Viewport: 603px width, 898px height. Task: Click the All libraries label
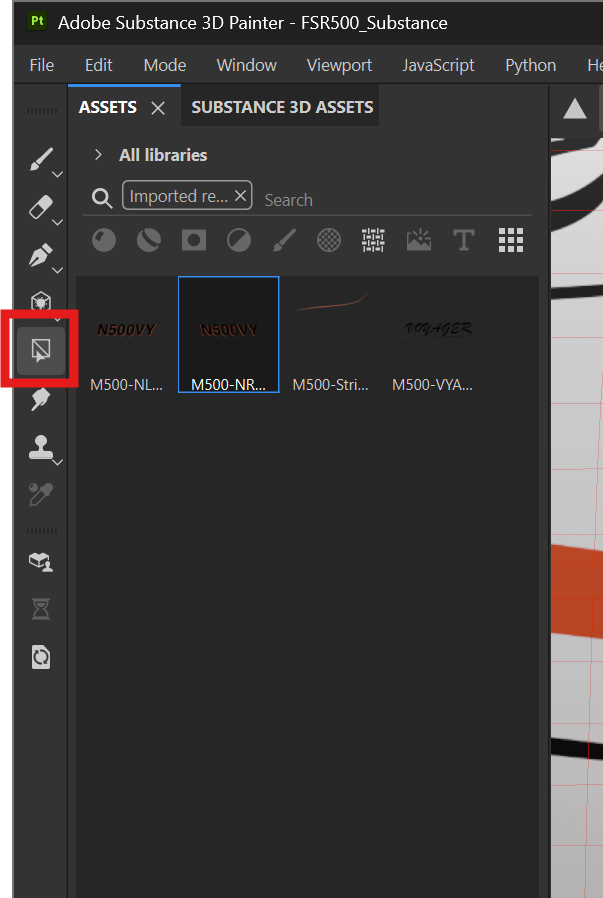(163, 155)
